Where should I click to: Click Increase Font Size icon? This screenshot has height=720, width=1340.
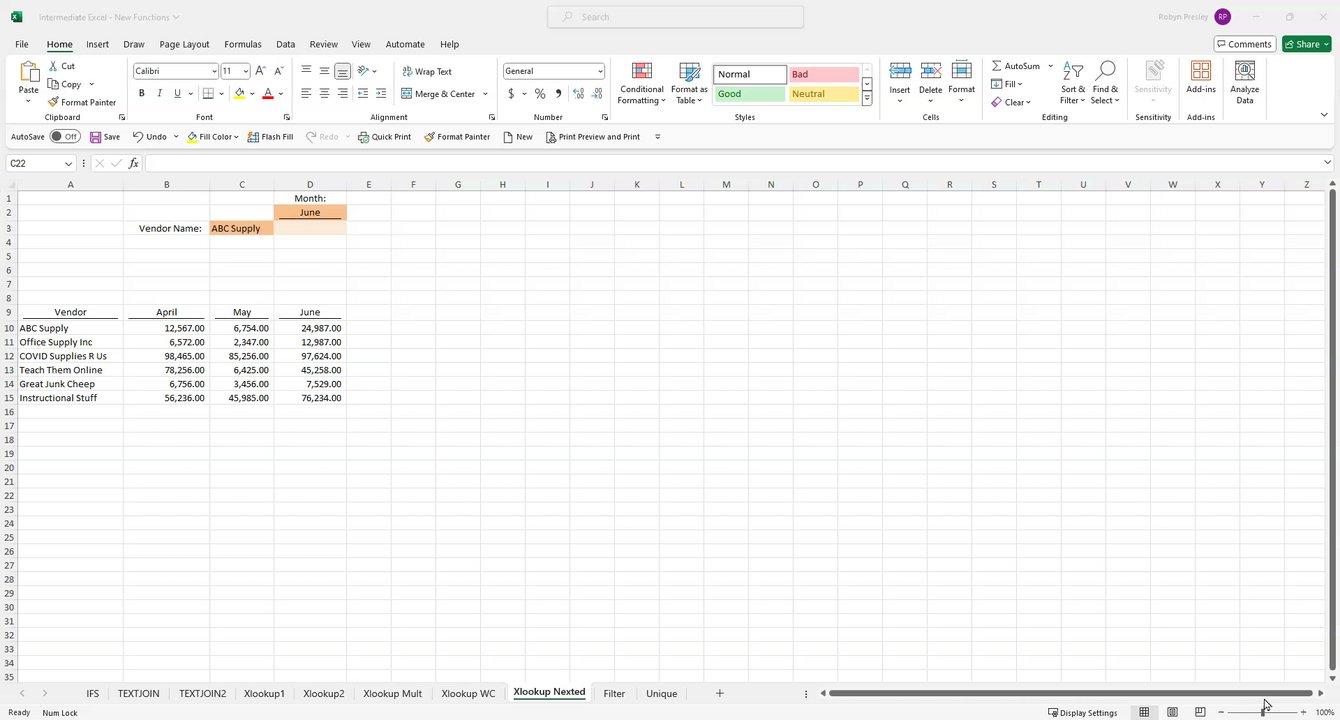pyautogui.click(x=260, y=71)
